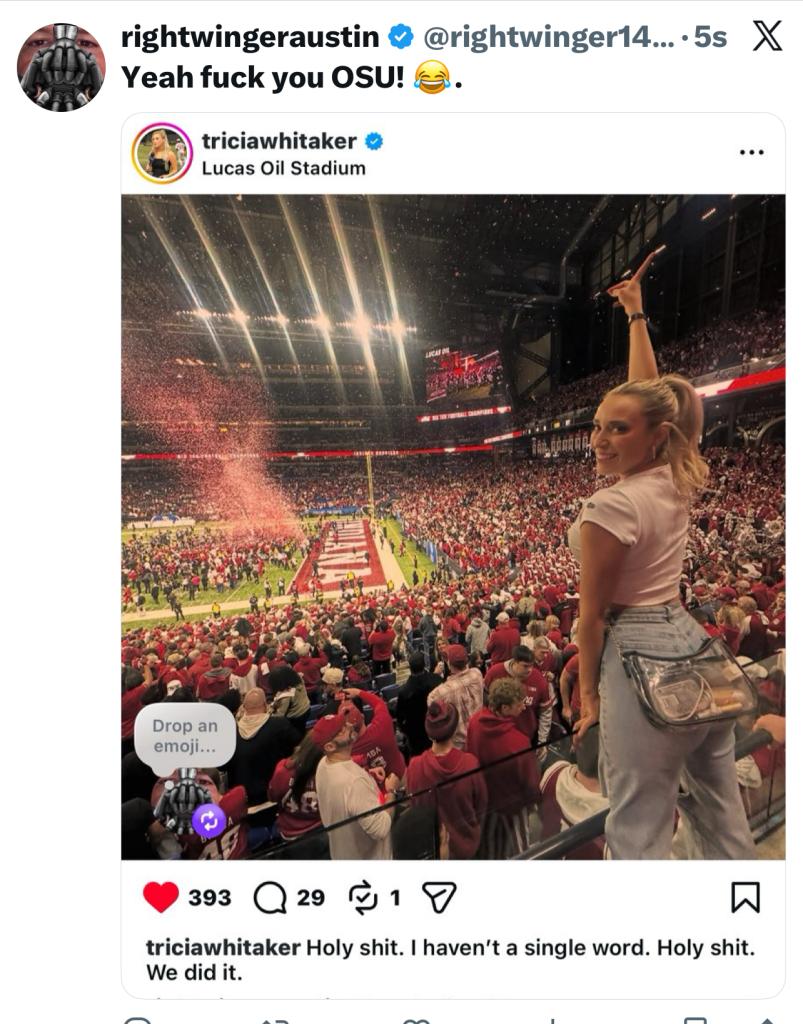803x1024 pixels.
Task: Click triciawhitaker name in the caption
Action: pos(223,947)
